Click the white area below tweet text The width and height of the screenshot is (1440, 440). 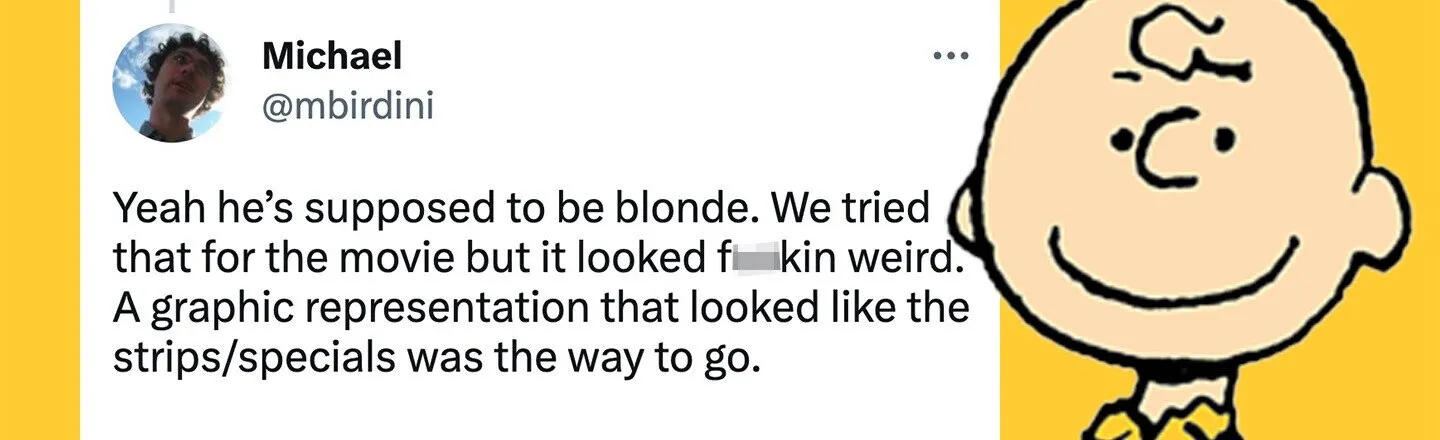coord(540,412)
